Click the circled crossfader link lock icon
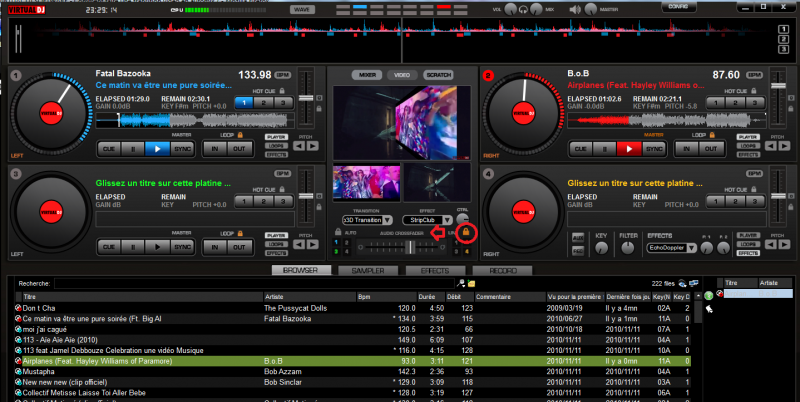 [x=465, y=233]
